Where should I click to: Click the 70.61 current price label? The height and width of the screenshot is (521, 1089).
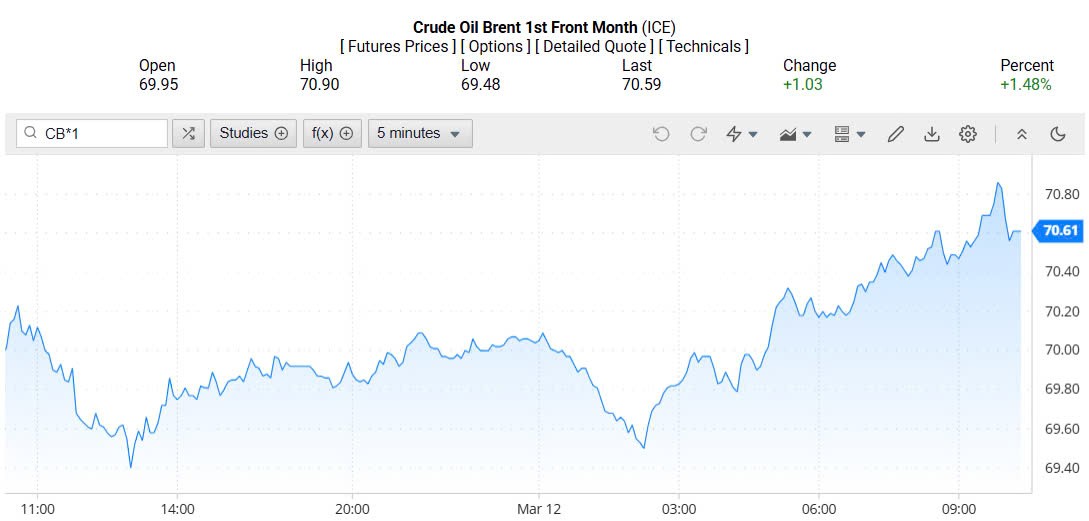[x=1060, y=231]
